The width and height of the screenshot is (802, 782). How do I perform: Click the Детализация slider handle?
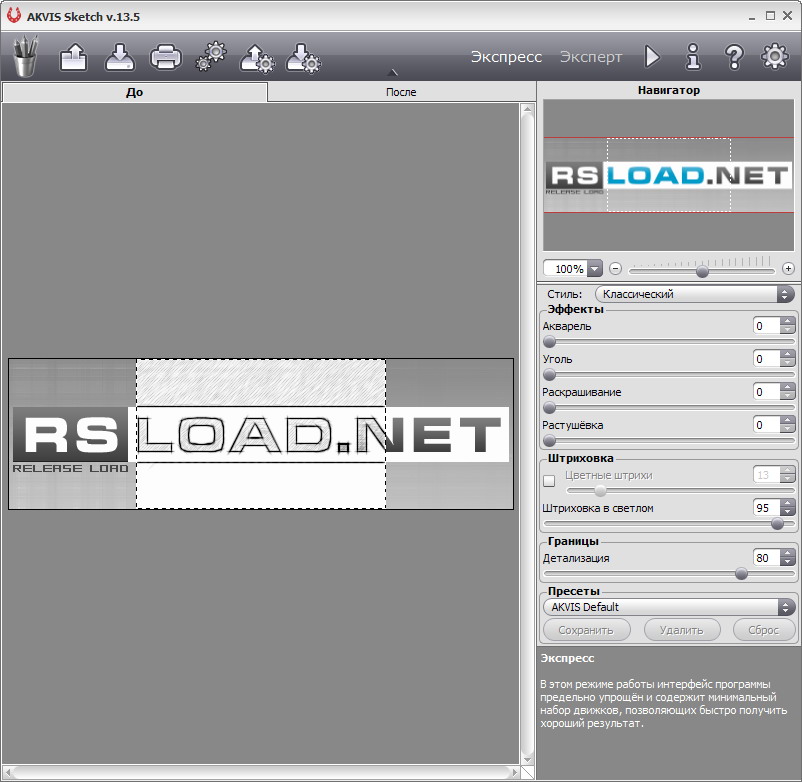[x=741, y=574]
